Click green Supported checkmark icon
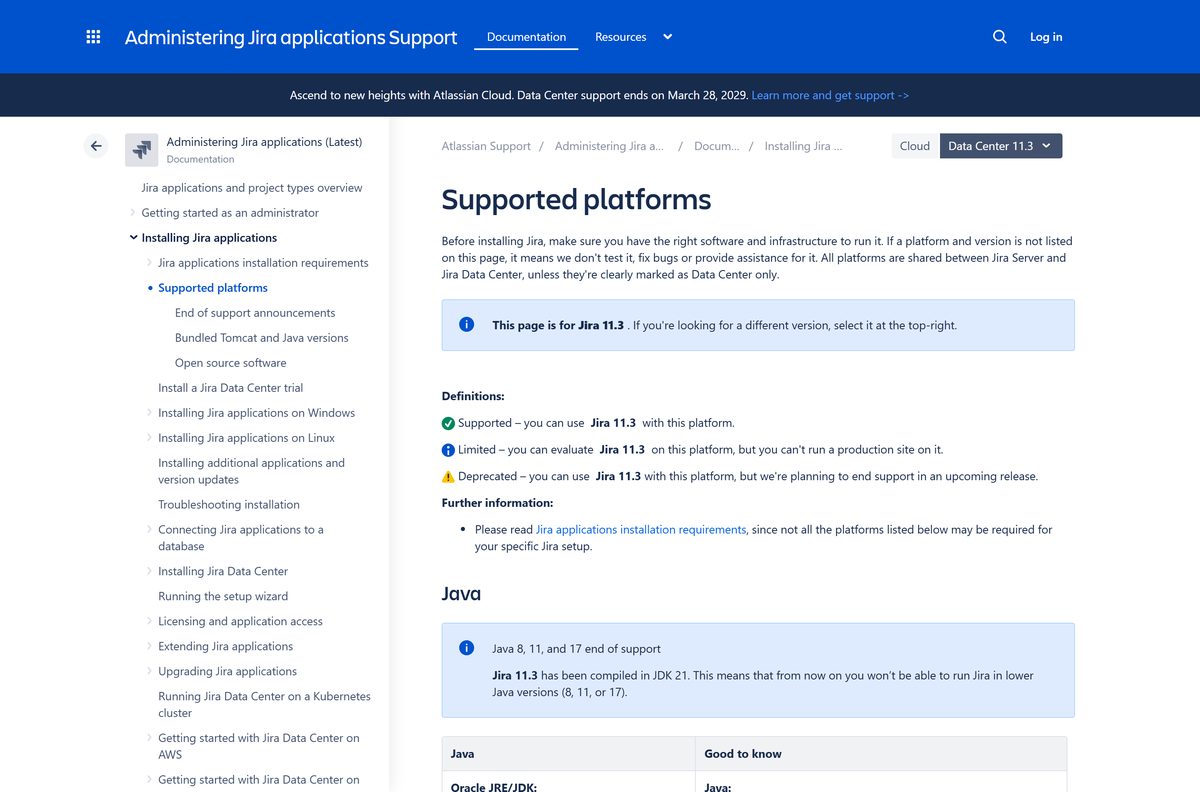1200x792 pixels. [448, 423]
